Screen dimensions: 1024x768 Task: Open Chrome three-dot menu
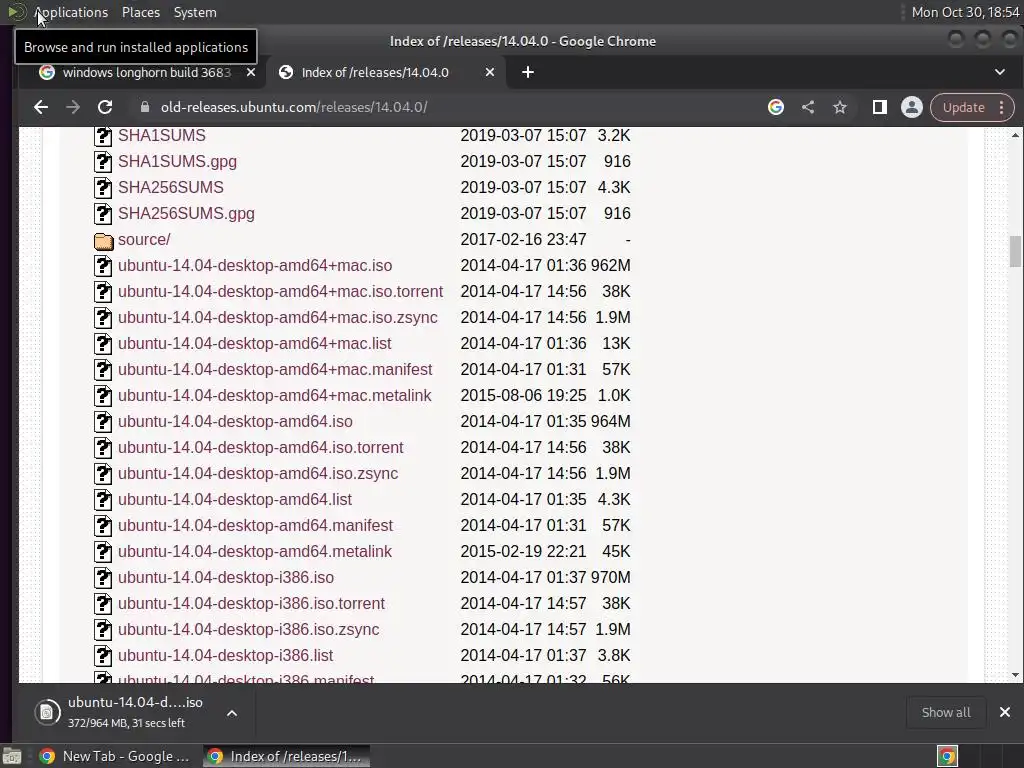pyautogui.click(x=1002, y=107)
